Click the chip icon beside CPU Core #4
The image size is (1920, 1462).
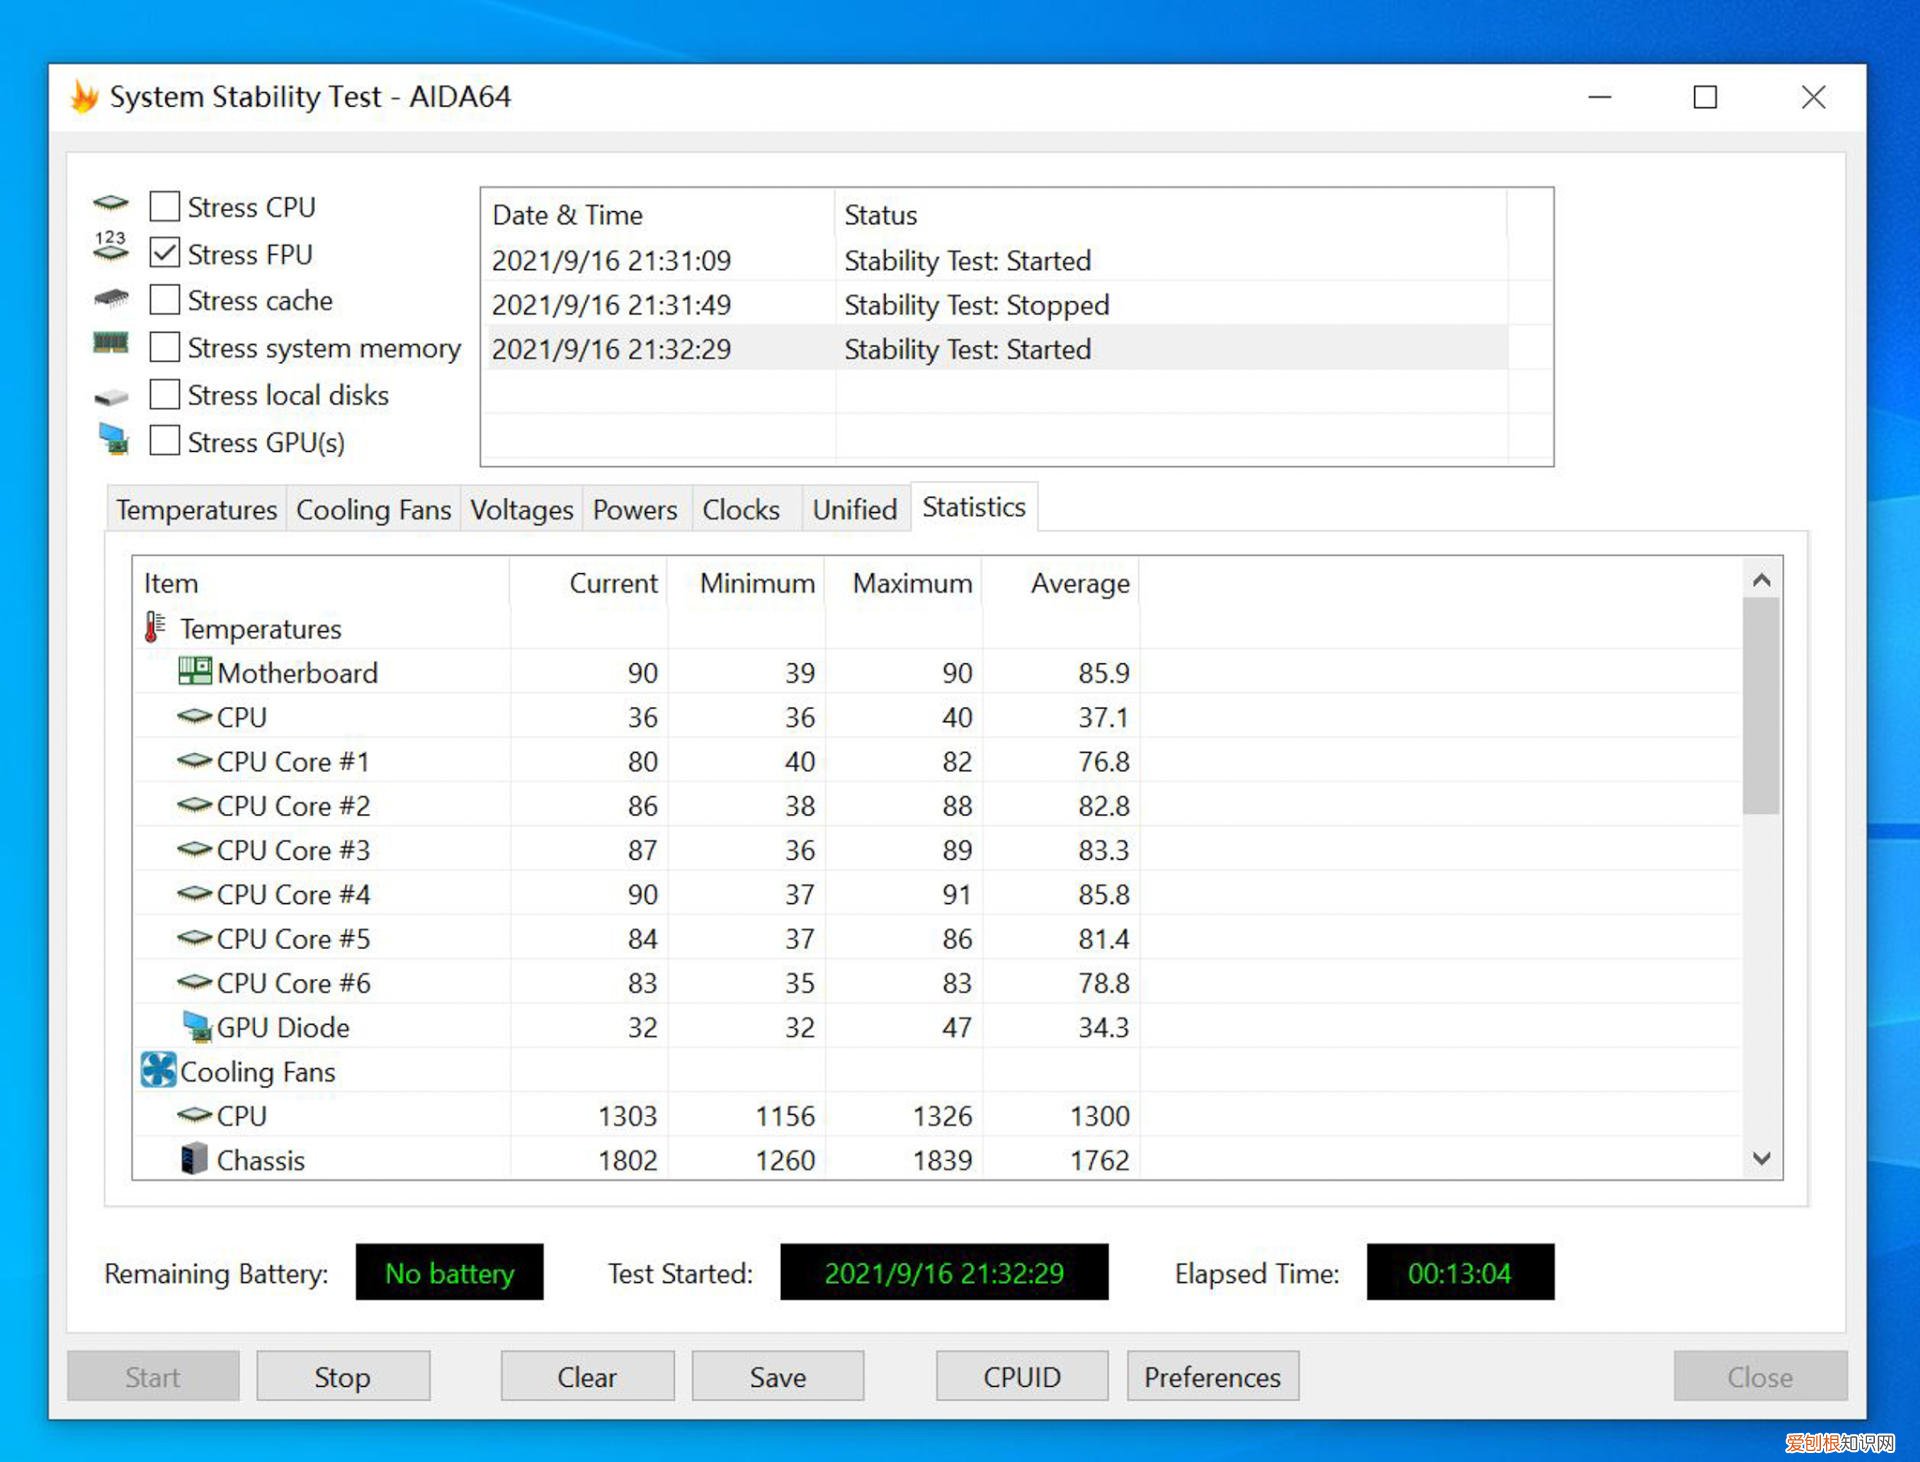coord(194,893)
